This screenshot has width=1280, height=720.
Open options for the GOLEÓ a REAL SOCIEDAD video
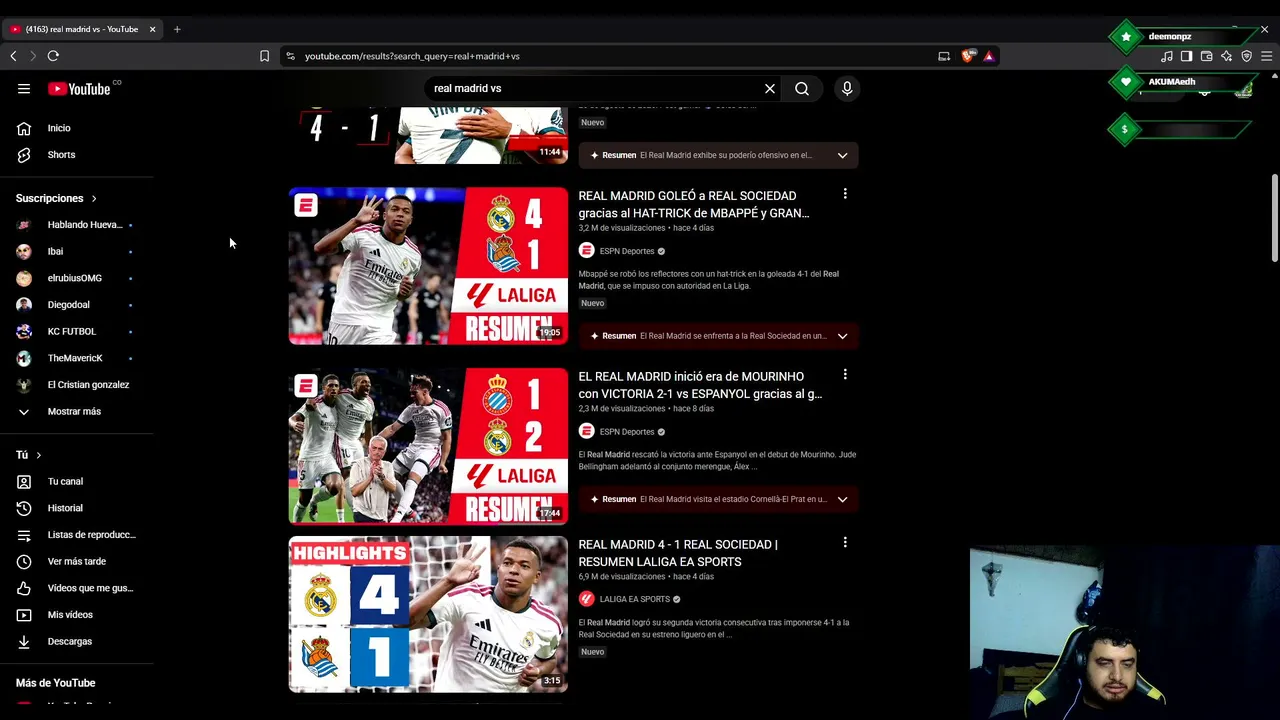[x=845, y=194]
